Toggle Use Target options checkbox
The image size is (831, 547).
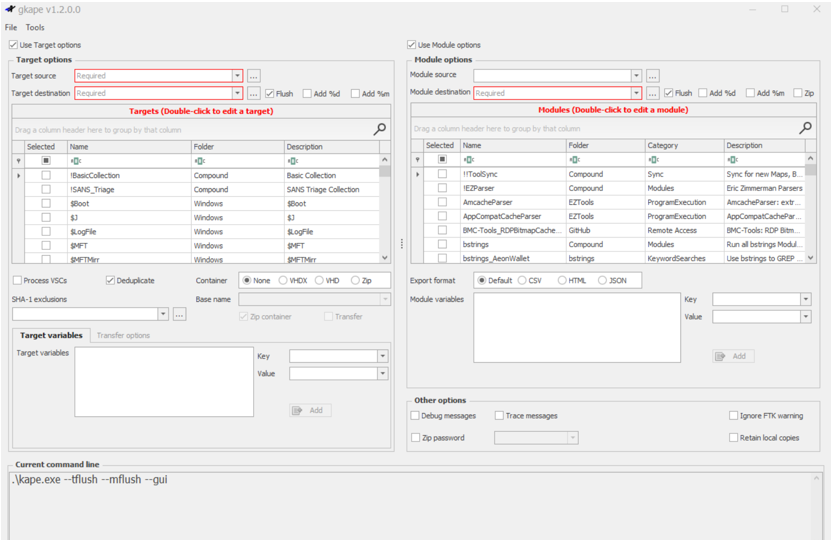pyautogui.click(x=13, y=45)
